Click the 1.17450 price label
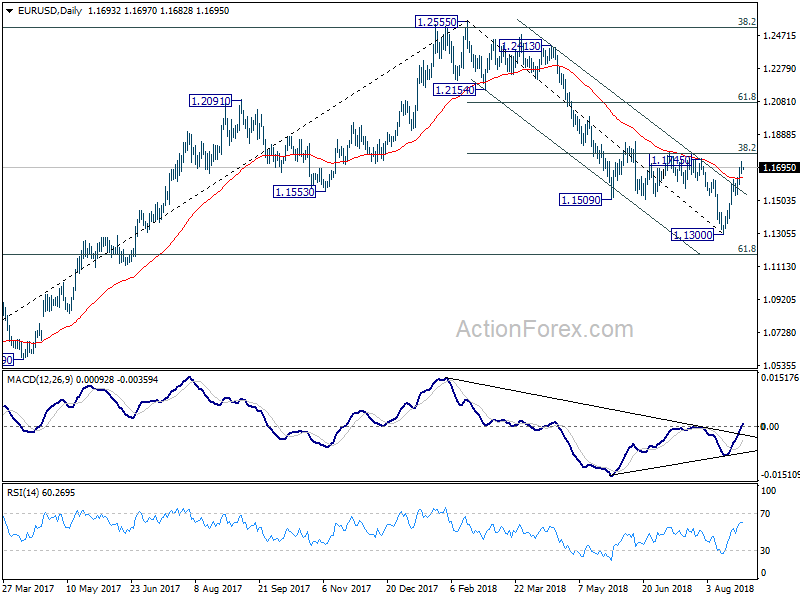Screen dimensions: 800x600 (x=671, y=160)
